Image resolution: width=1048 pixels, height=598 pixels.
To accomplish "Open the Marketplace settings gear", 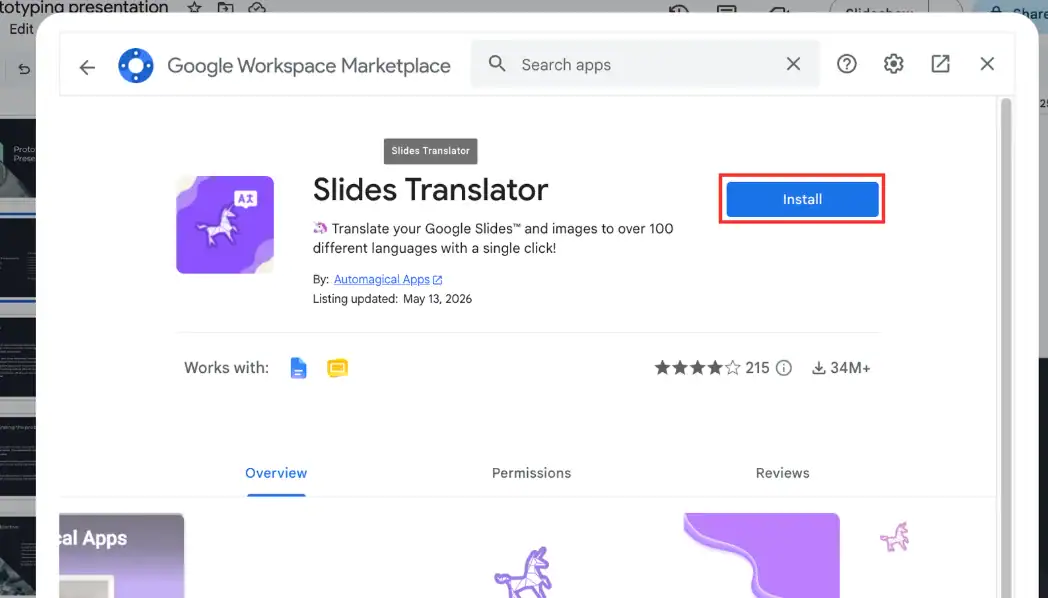I will coord(894,63).
